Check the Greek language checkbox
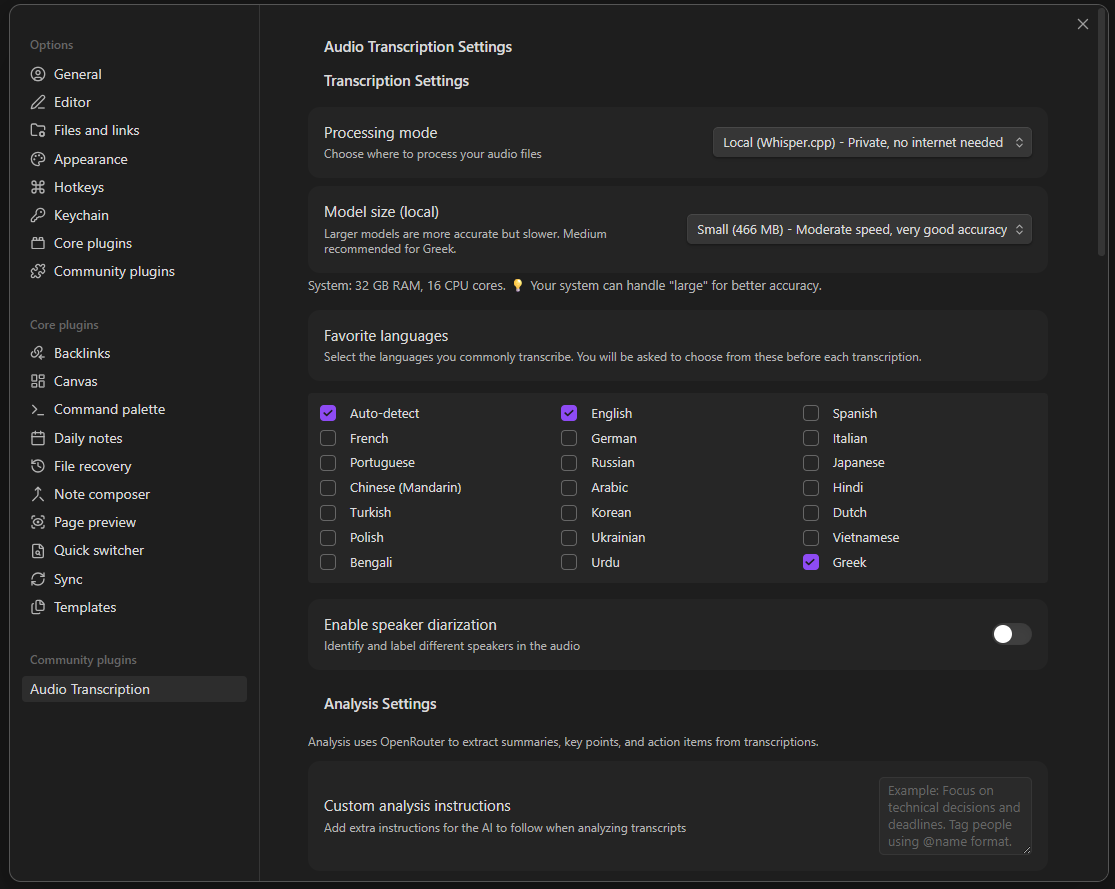 810,562
